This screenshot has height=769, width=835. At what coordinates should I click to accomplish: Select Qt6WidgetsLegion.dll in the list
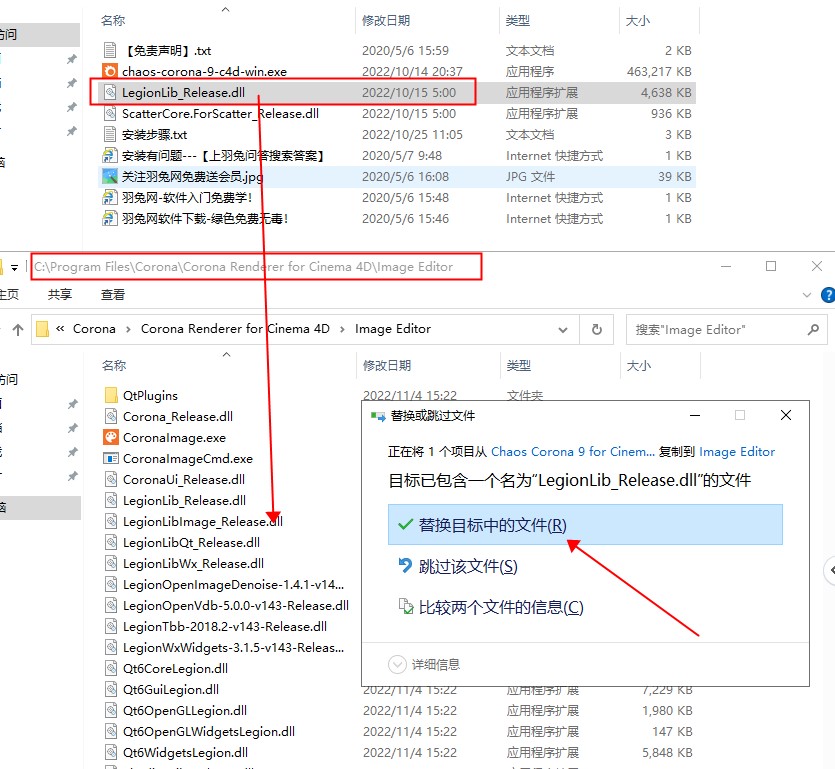[185, 752]
